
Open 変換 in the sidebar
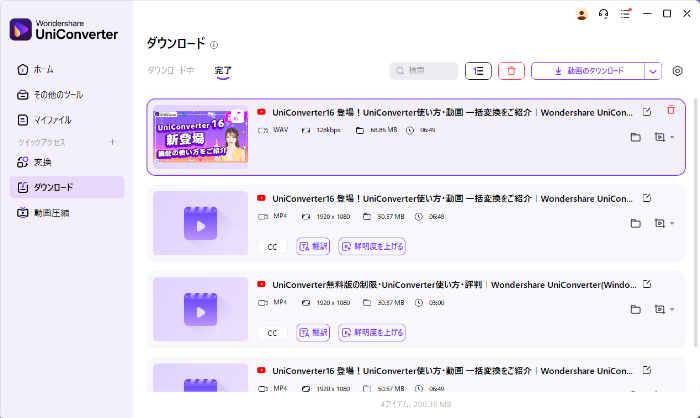tap(67, 162)
